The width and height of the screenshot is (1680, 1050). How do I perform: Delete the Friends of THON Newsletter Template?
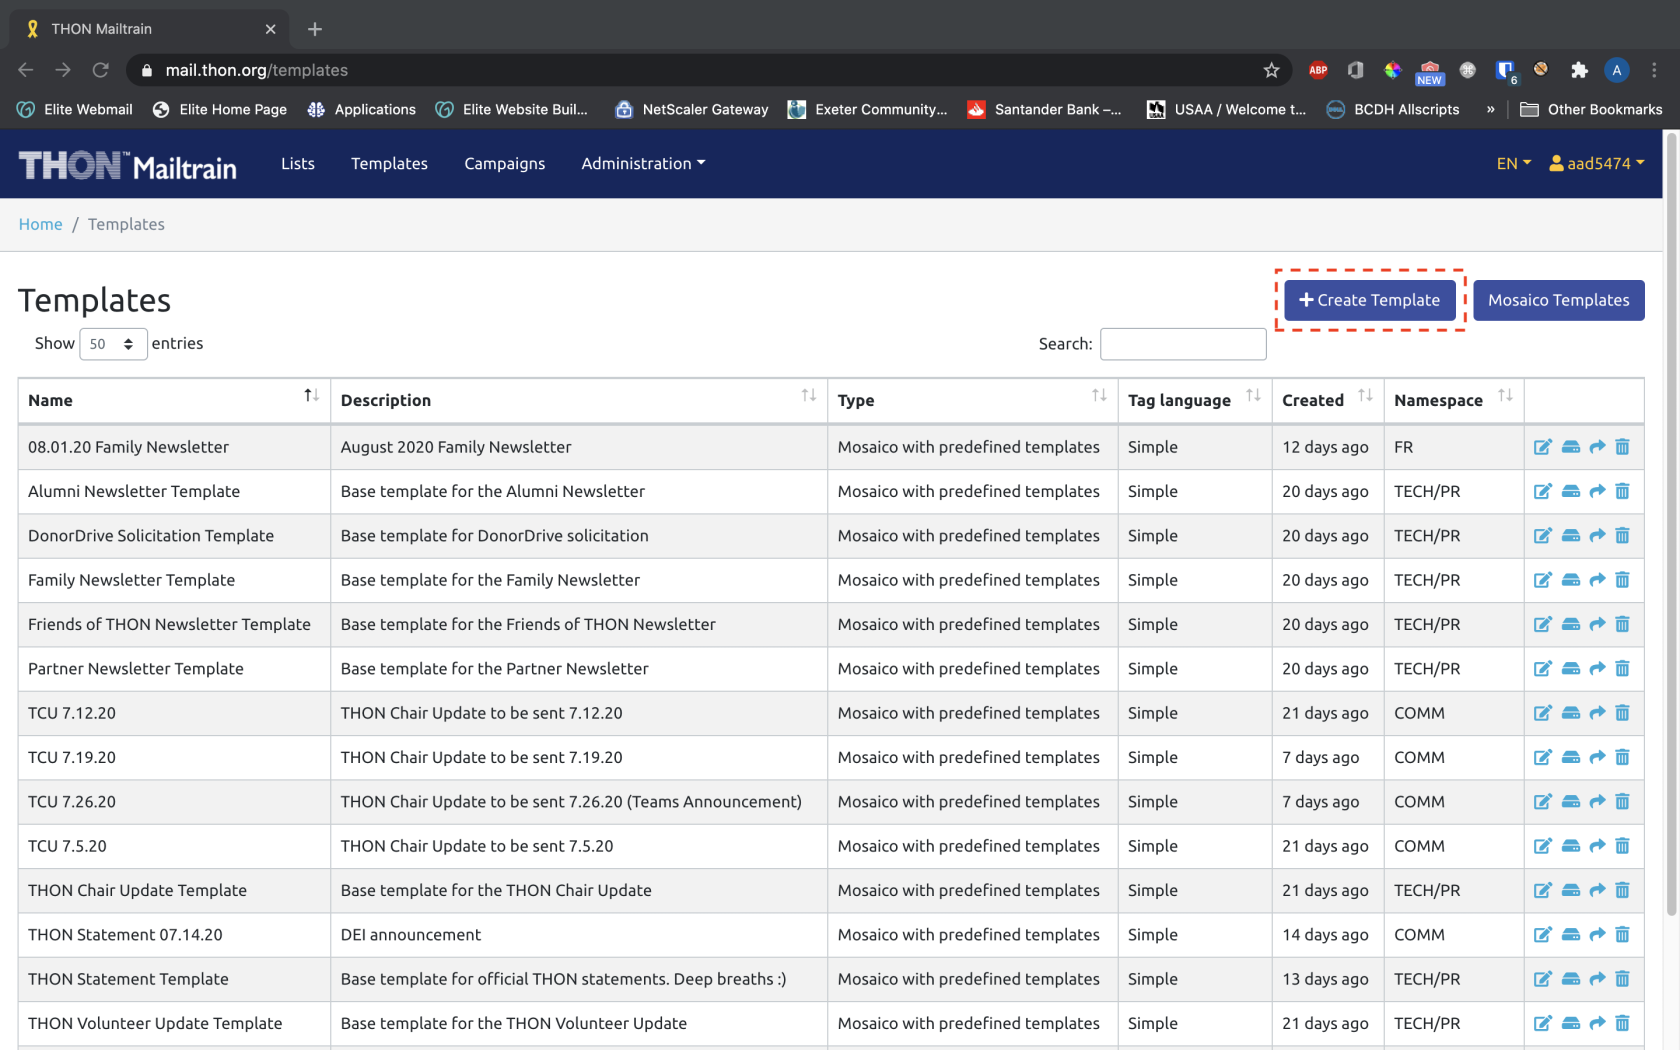(1622, 624)
